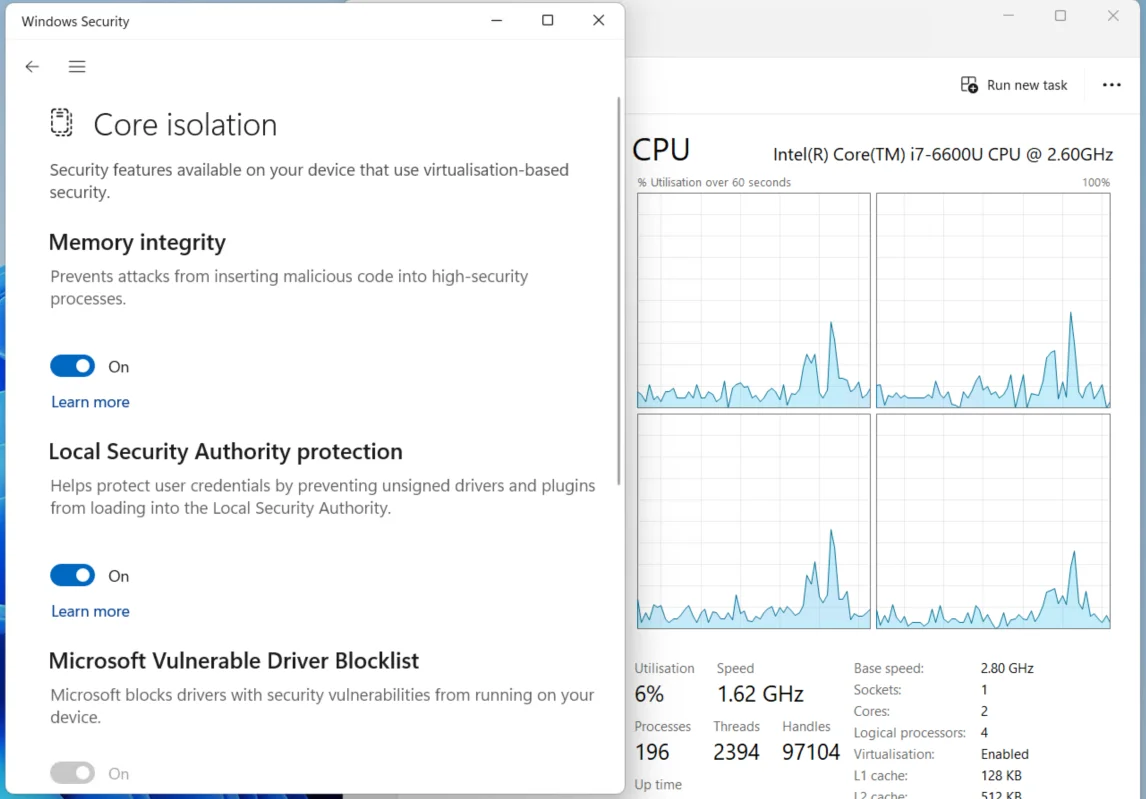Close the Task Manager window
The height and width of the screenshot is (799, 1146).
tap(1113, 15)
